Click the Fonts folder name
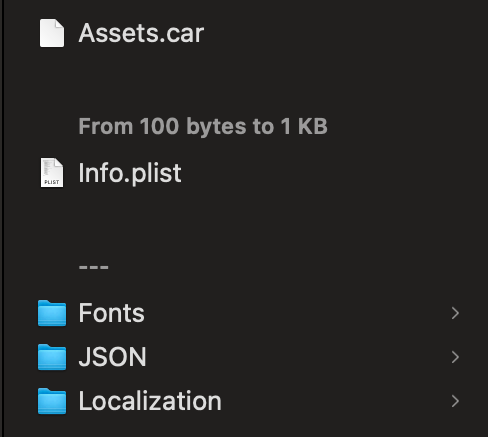This screenshot has height=437, width=488. (x=111, y=313)
